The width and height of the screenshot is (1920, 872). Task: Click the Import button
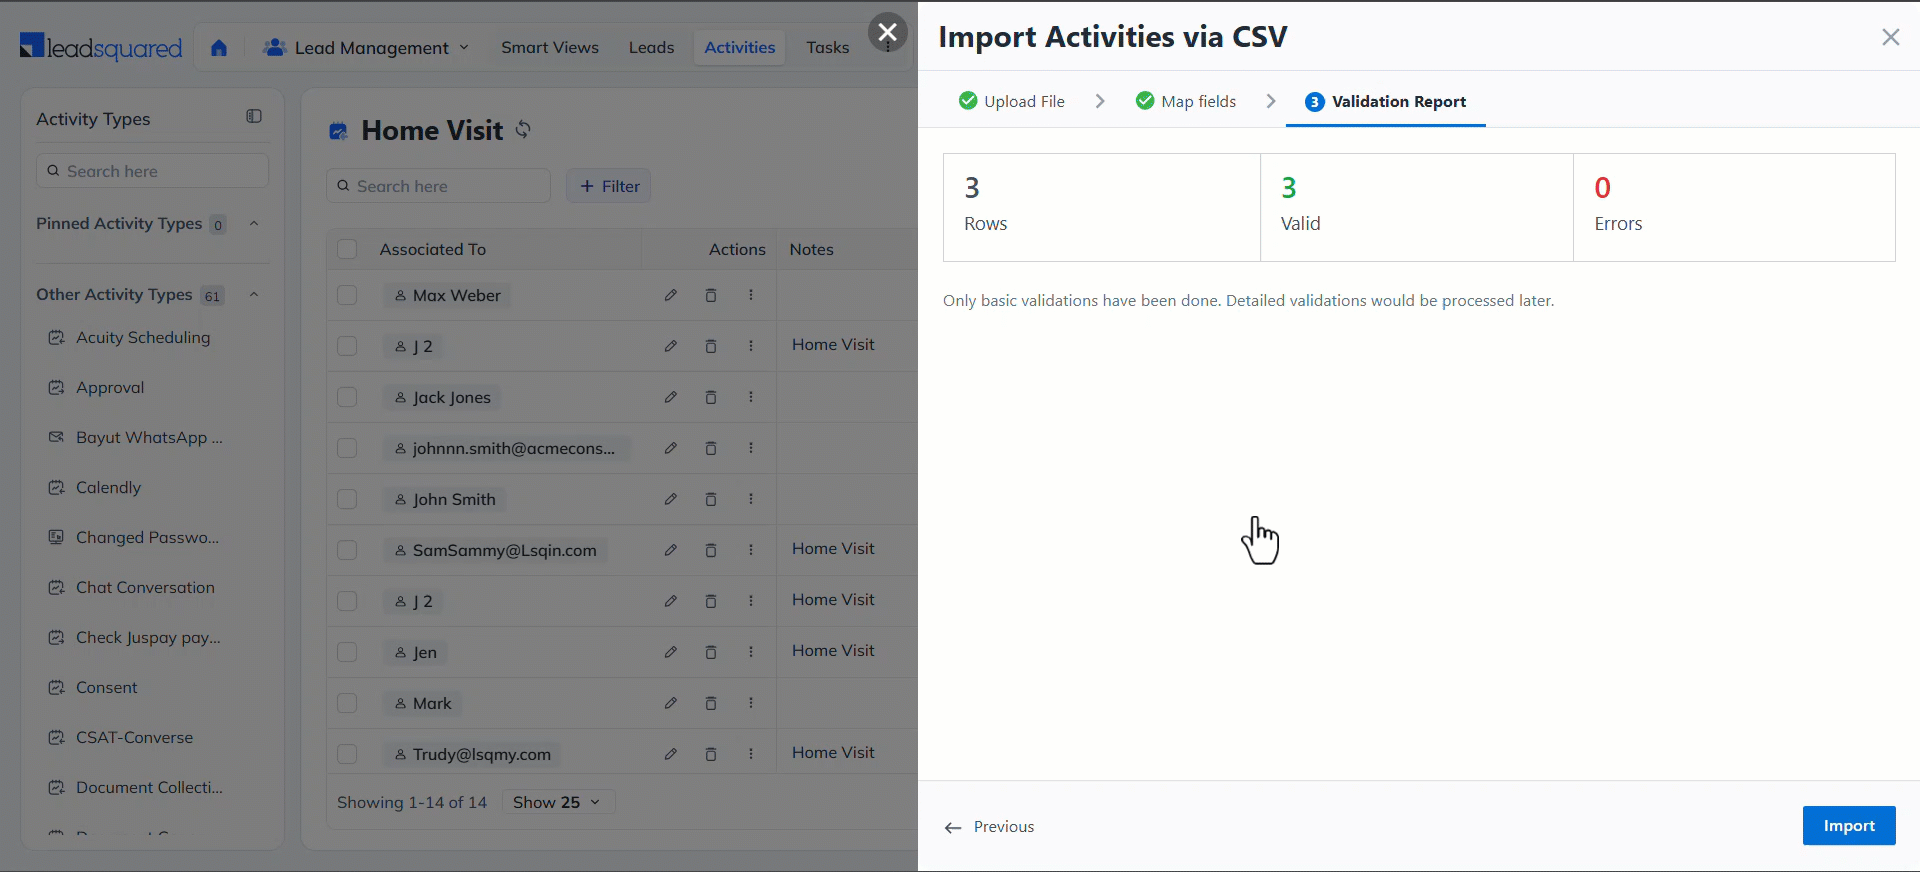[x=1849, y=826]
